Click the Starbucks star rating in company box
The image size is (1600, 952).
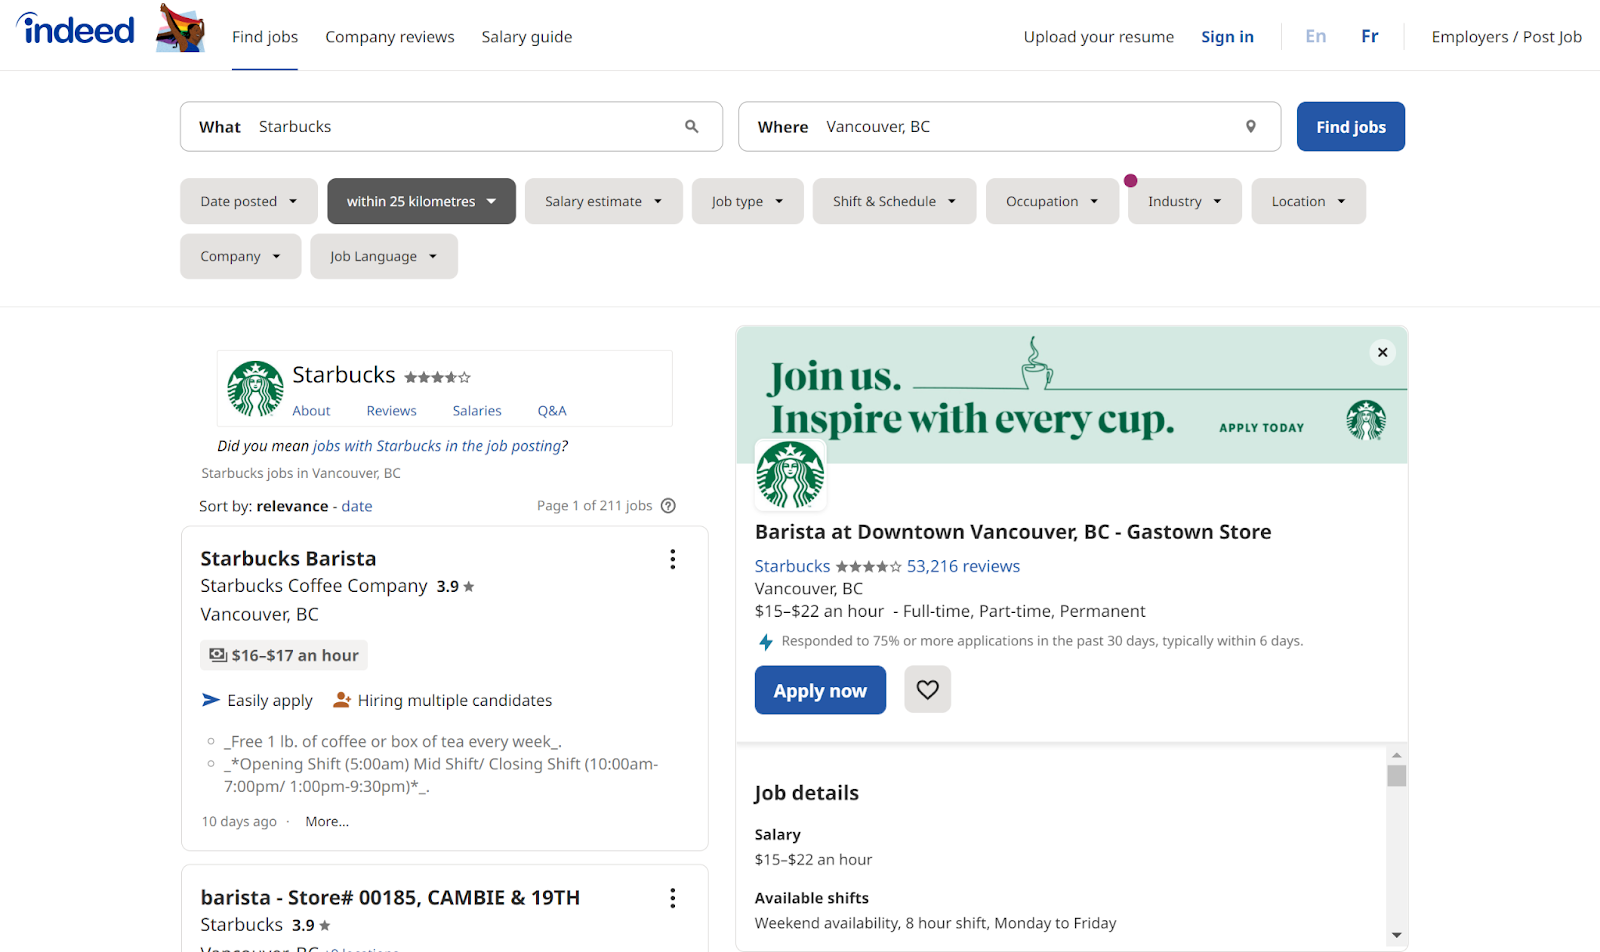[437, 377]
